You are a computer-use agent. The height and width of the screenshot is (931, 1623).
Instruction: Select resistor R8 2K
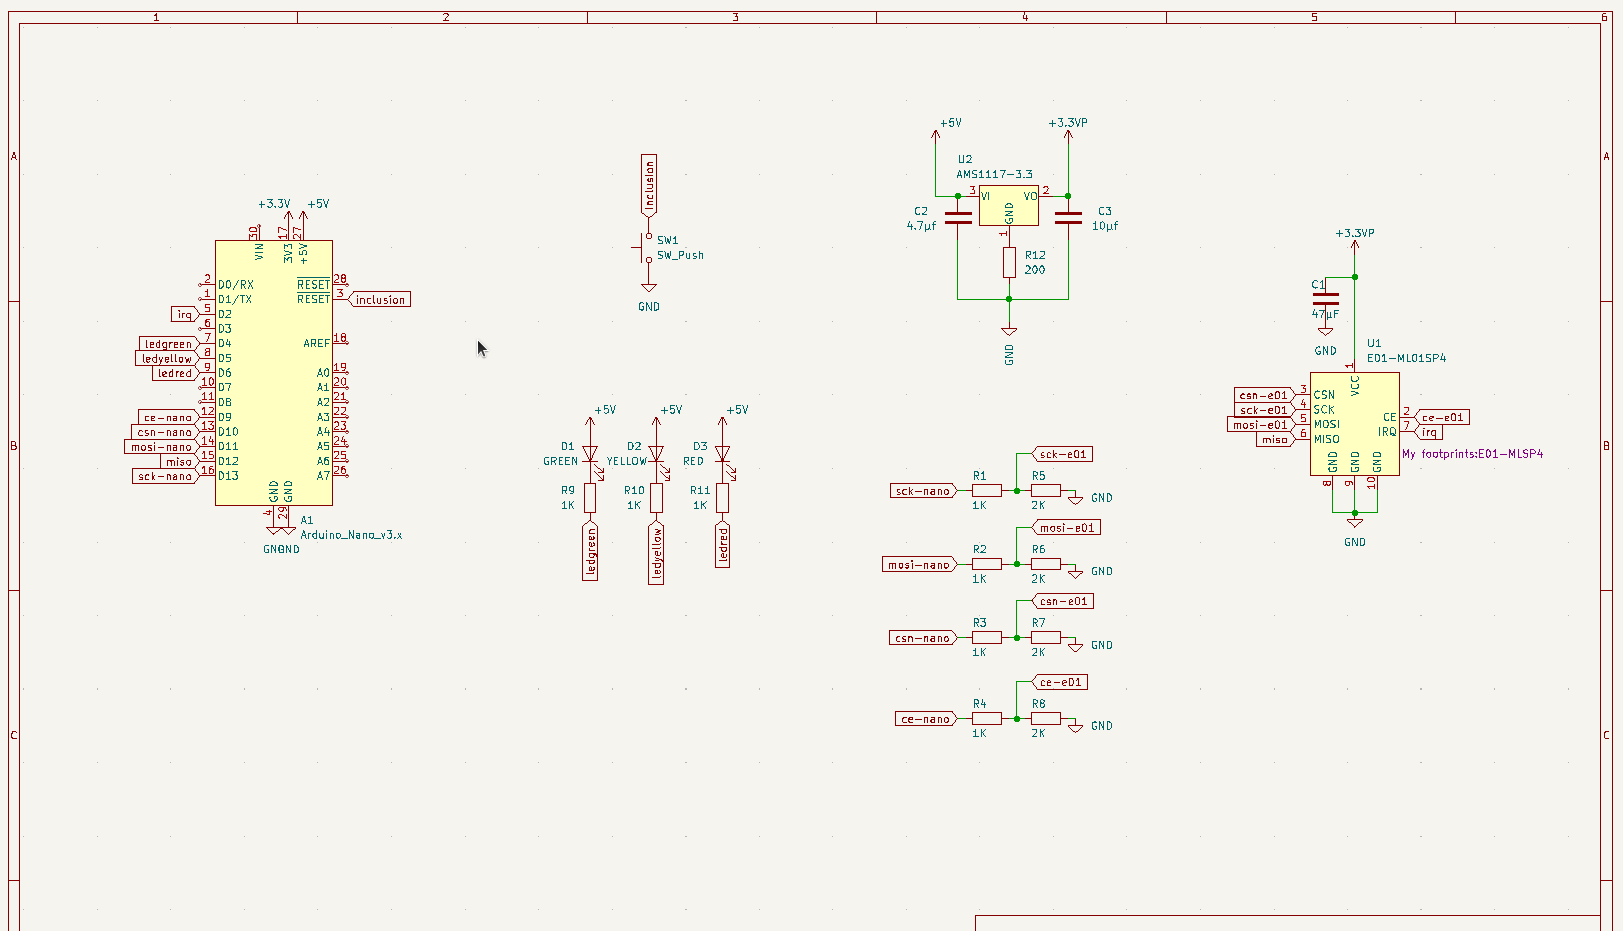tap(1046, 718)
